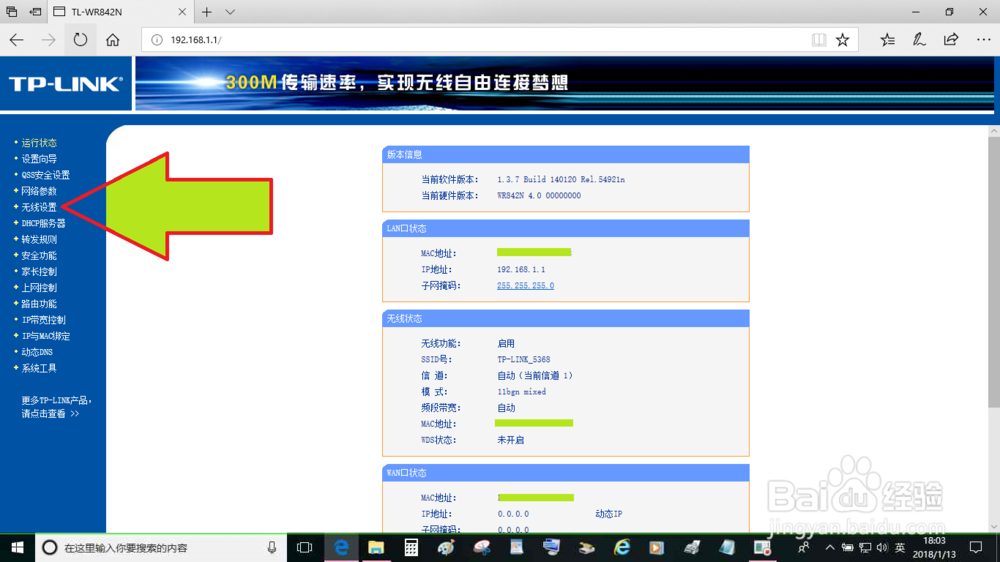Click the battery tray icon

coord(848,548)
